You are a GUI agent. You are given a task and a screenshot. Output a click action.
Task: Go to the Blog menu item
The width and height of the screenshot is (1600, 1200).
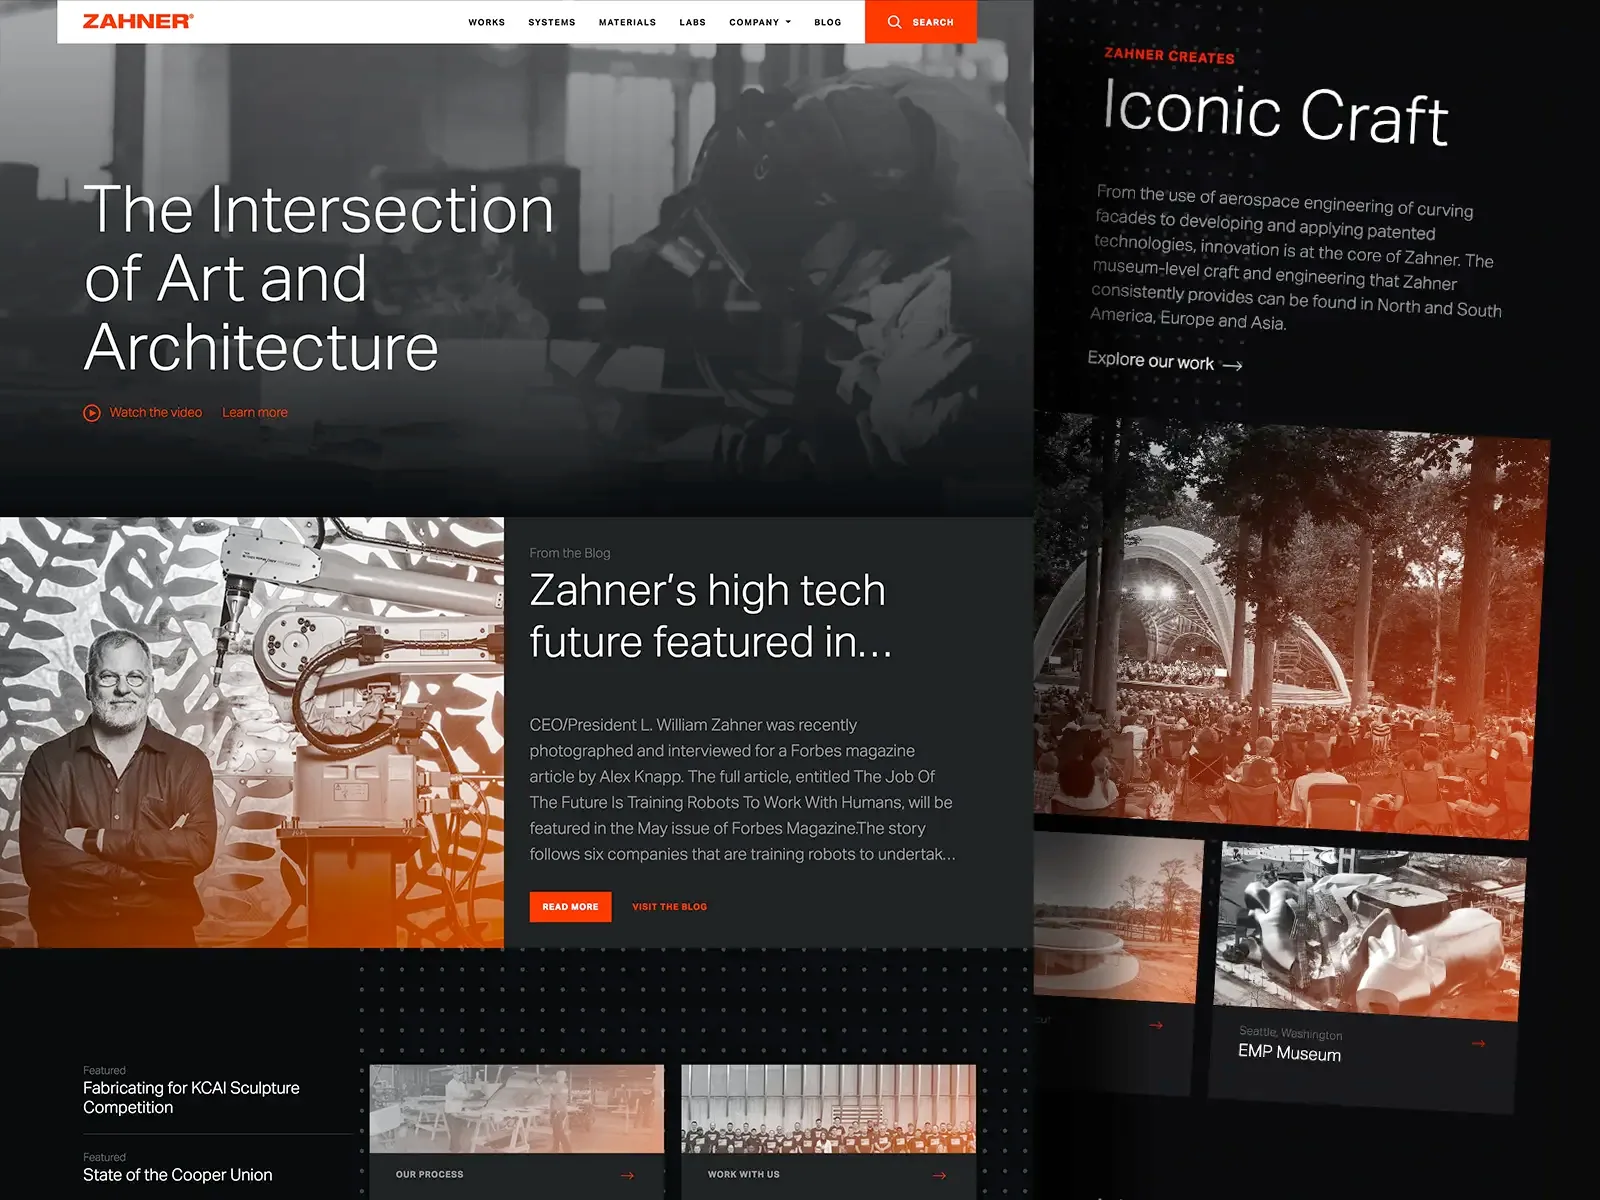pyautogui.click(x=827, y=22)
